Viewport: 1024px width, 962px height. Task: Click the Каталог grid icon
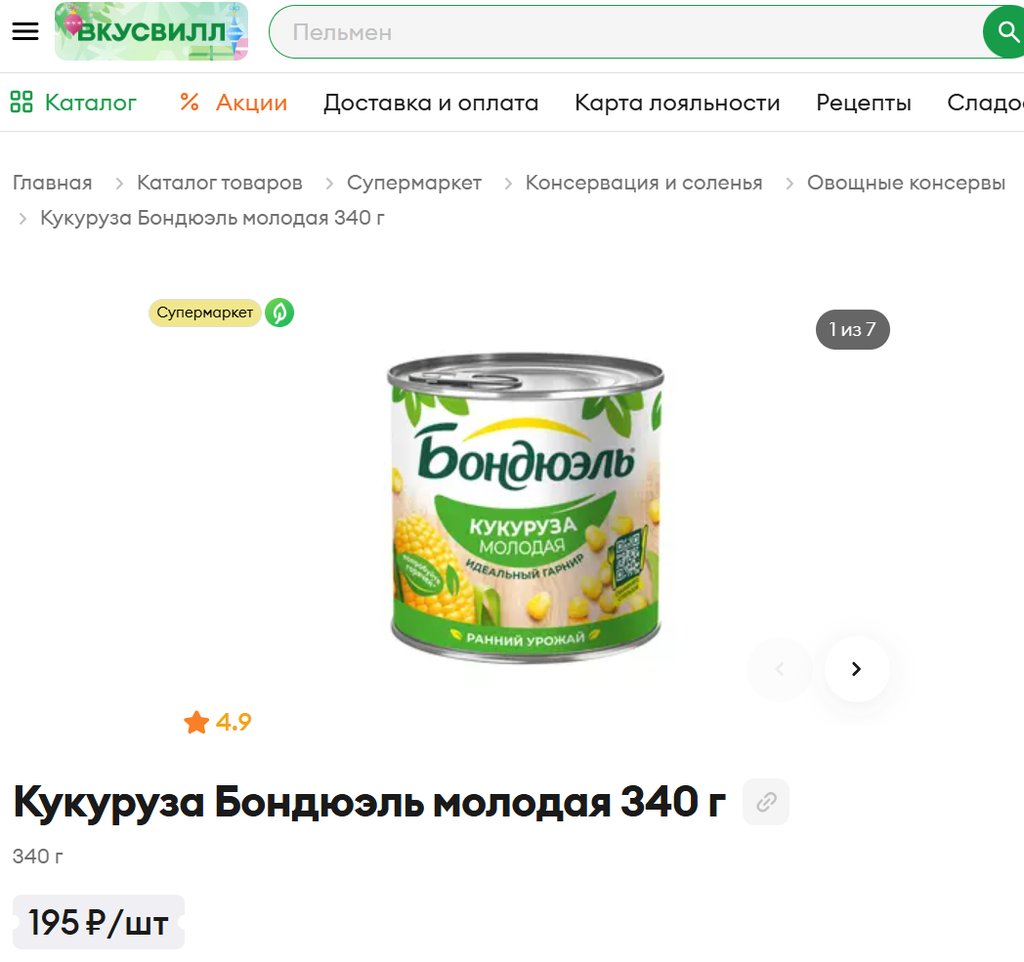click(21, 102)
